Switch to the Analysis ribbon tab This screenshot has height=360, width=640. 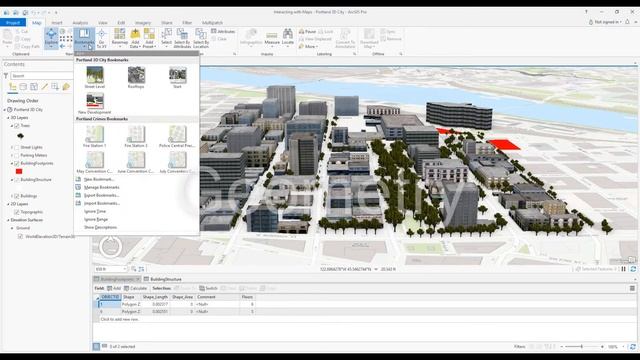coord(80,23)
